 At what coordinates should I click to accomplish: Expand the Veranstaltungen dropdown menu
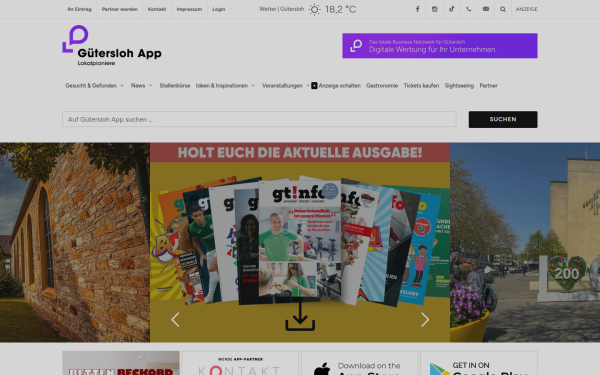click(285, 85)
